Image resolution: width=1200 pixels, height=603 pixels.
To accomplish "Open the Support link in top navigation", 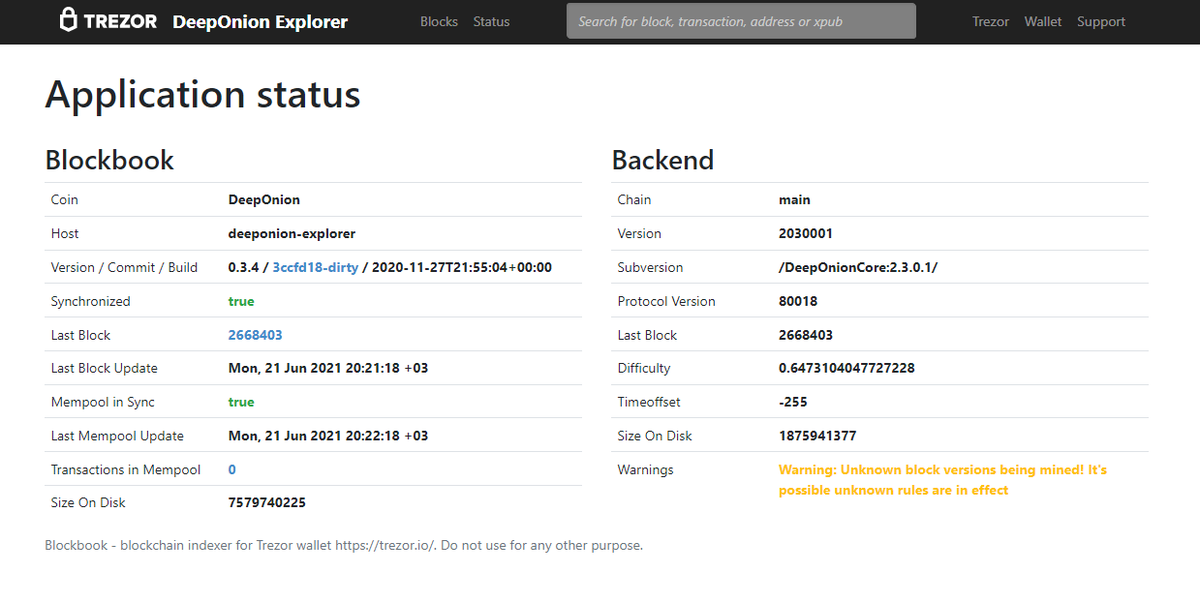I will pyautogui.click(x=1101, y=21).
